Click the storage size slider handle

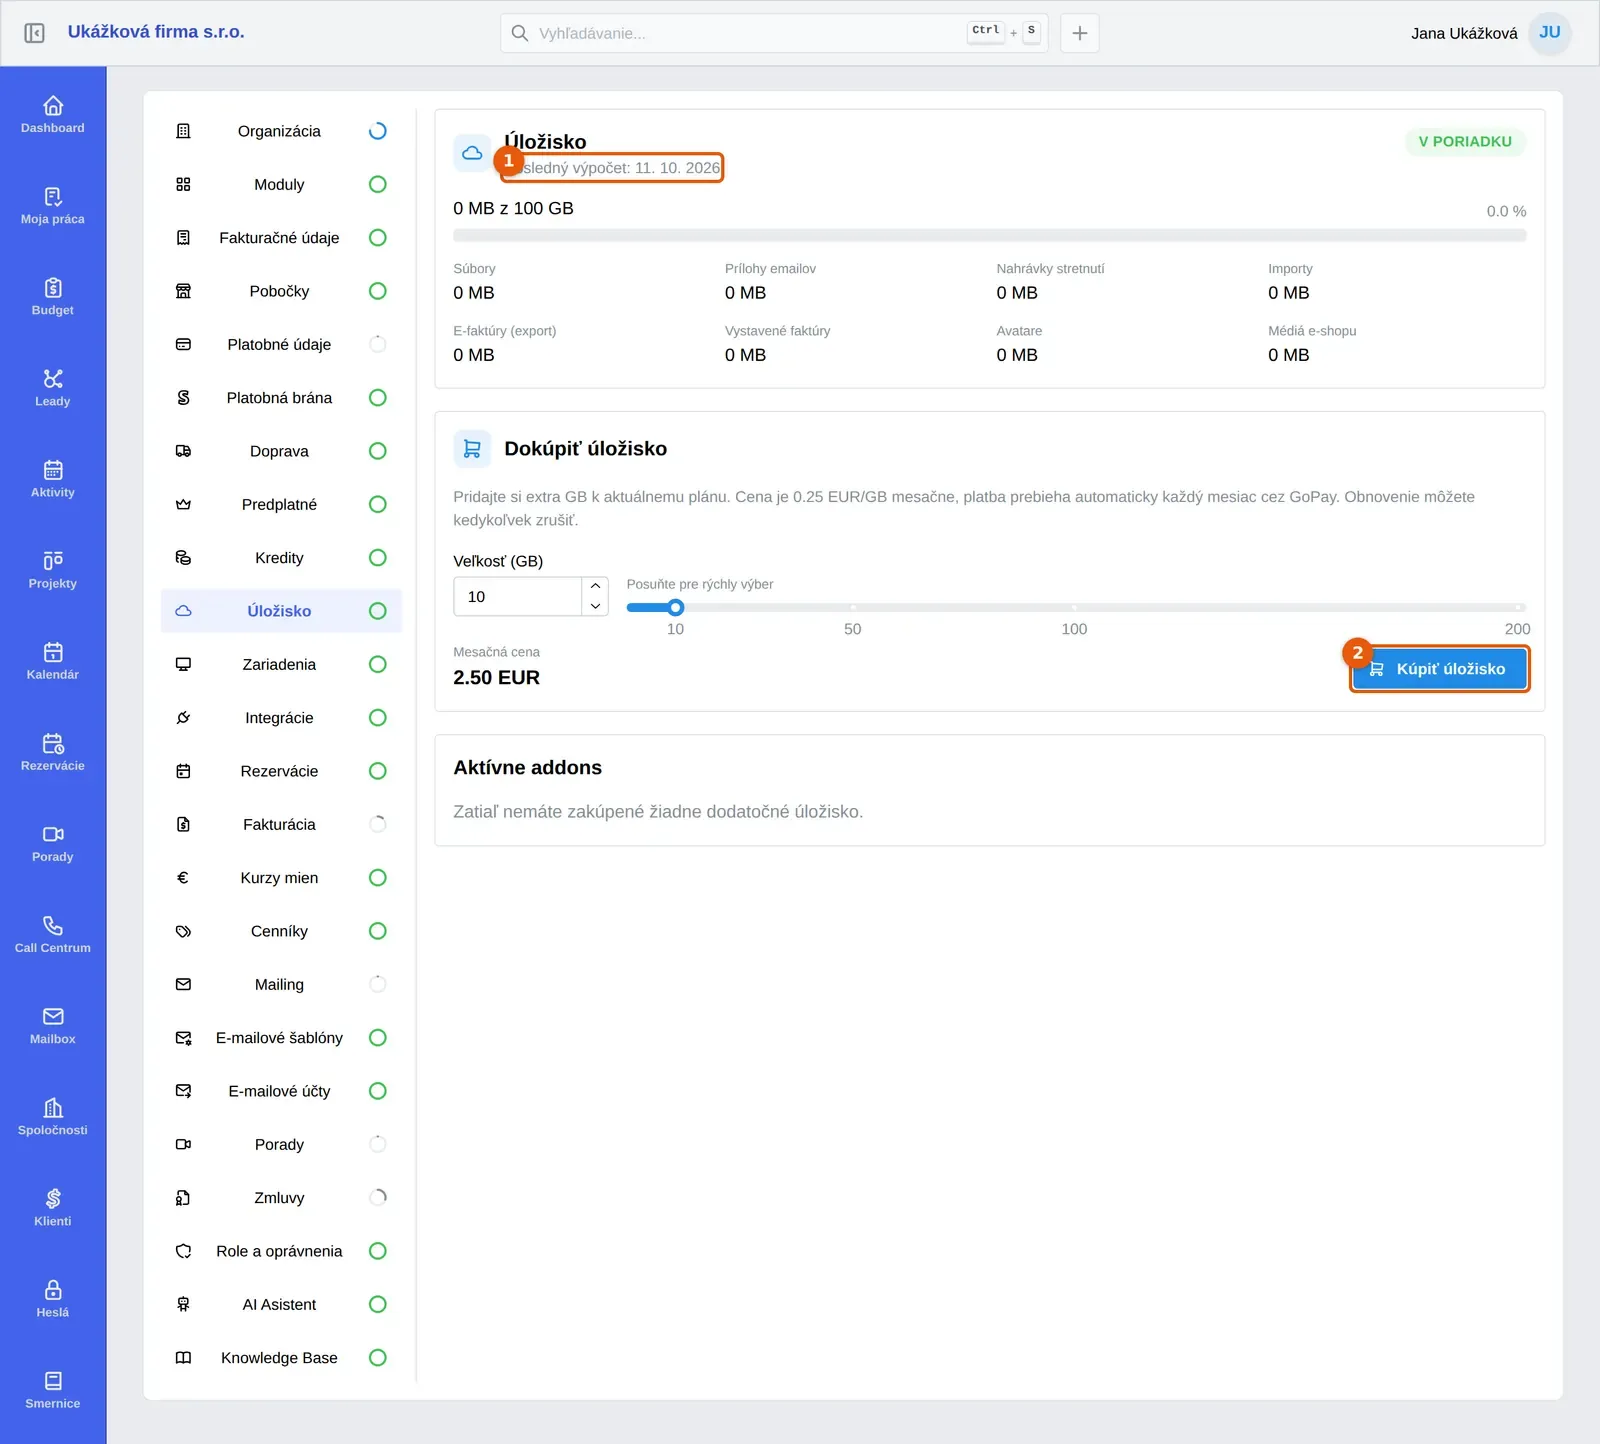pos(676,607)
